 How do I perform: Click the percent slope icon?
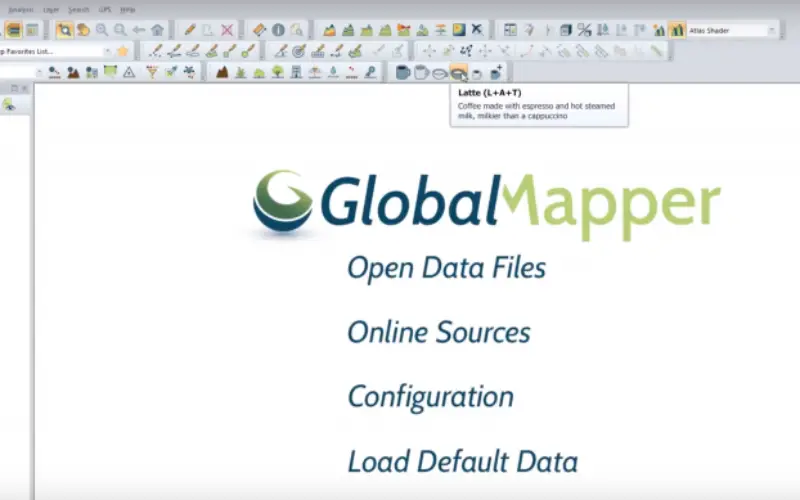(584, 30)
